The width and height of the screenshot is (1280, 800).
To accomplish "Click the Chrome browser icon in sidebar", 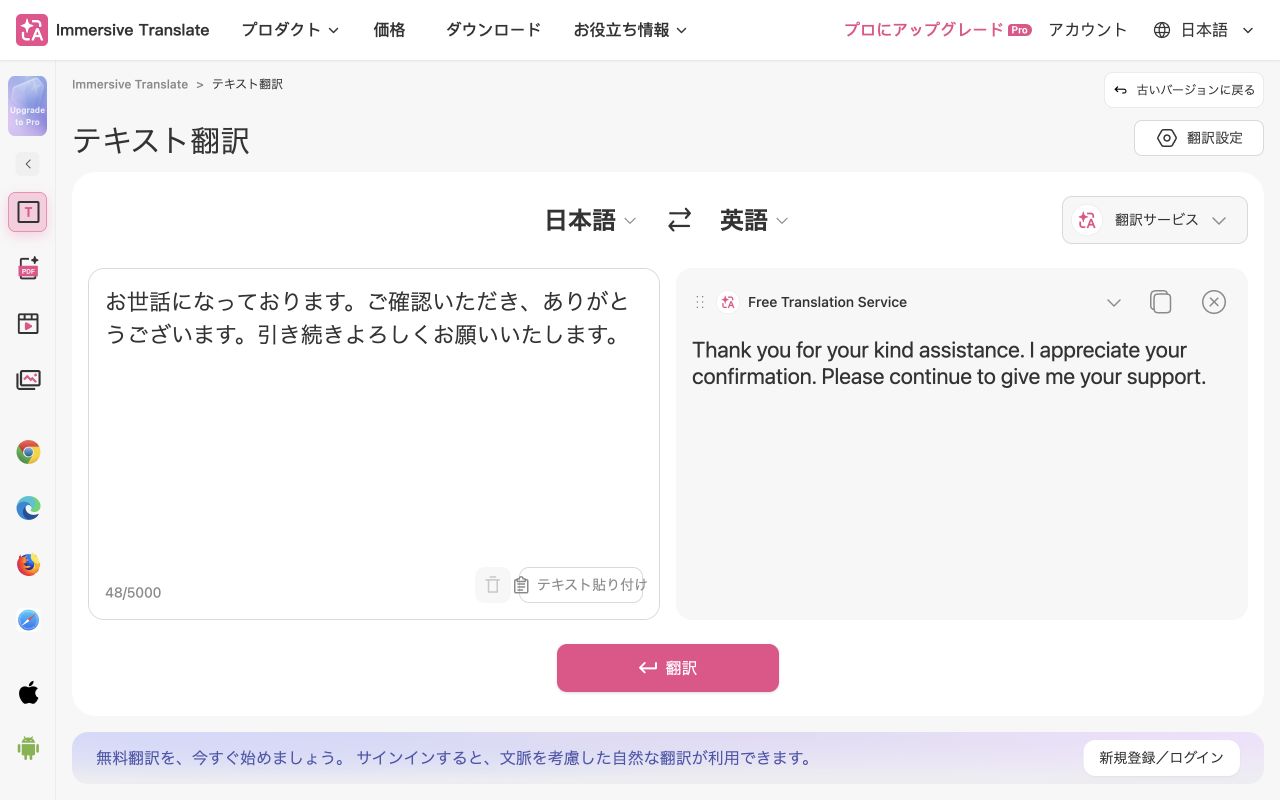I will (x=28, y=453).
